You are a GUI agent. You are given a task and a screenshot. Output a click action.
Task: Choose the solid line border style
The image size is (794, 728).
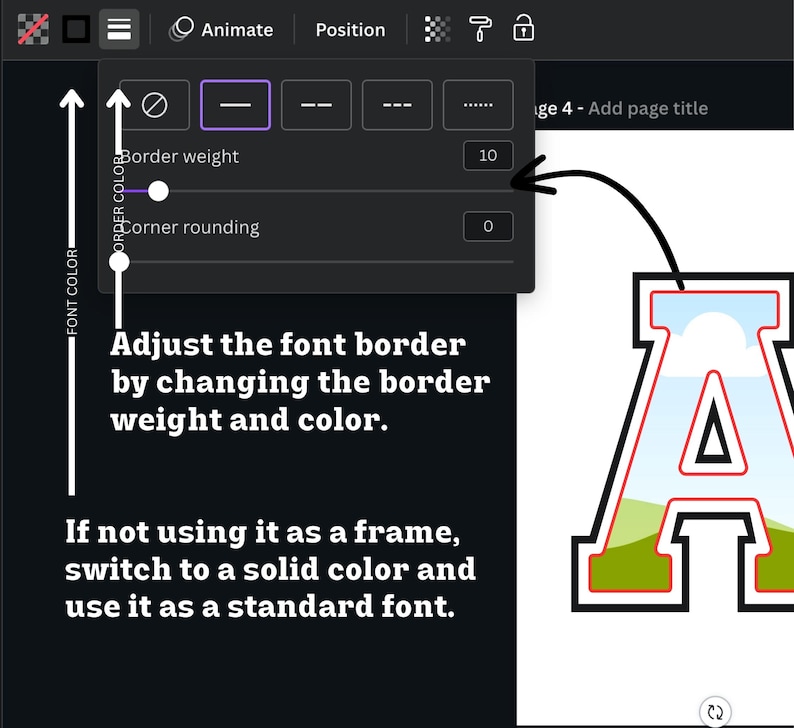(x=235, y=105)
